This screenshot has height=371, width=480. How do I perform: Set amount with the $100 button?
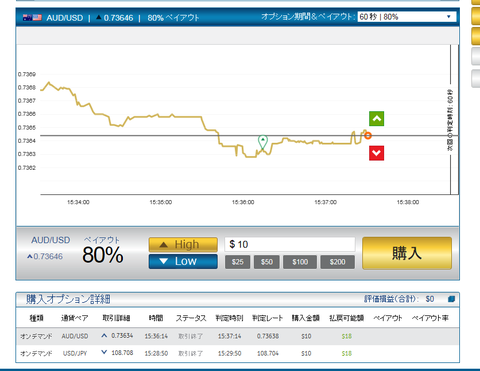[300, 262]
